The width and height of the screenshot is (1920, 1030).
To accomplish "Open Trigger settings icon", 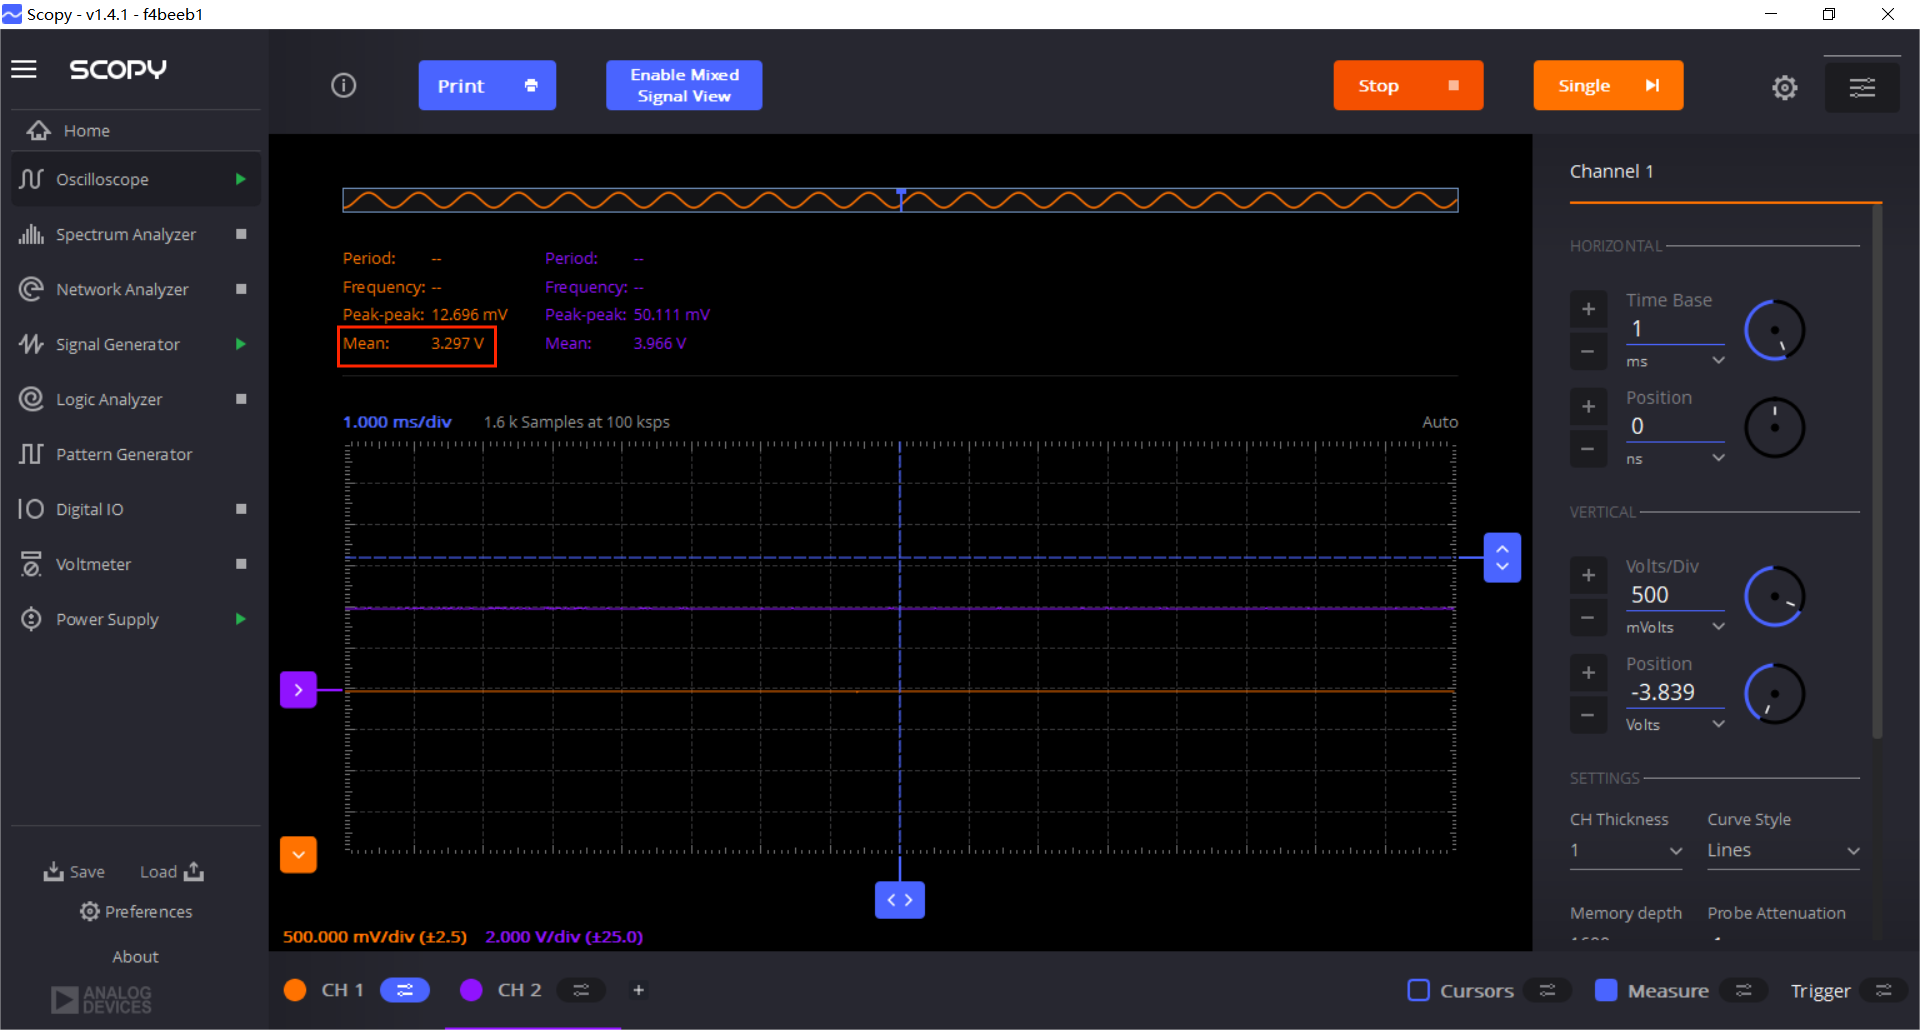I will [1884, 990].
